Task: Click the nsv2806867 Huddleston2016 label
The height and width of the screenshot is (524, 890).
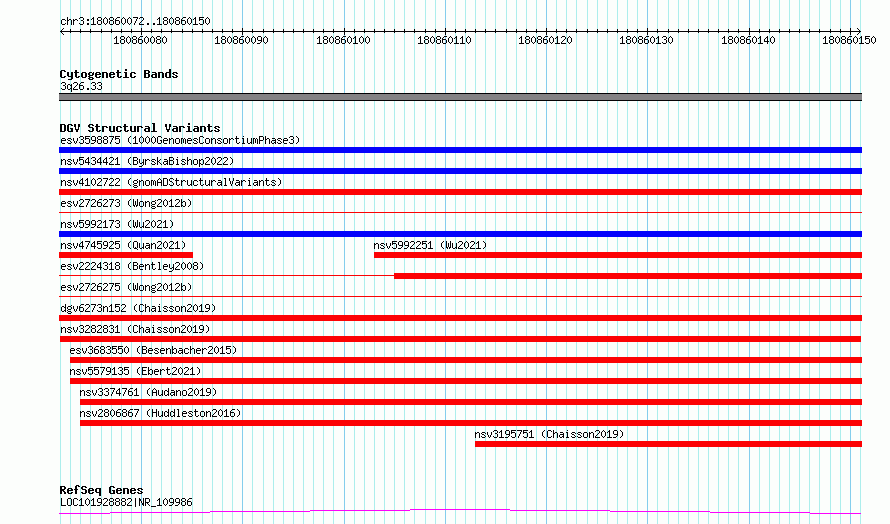Action: pyautogui.click(x=160, y=413)
